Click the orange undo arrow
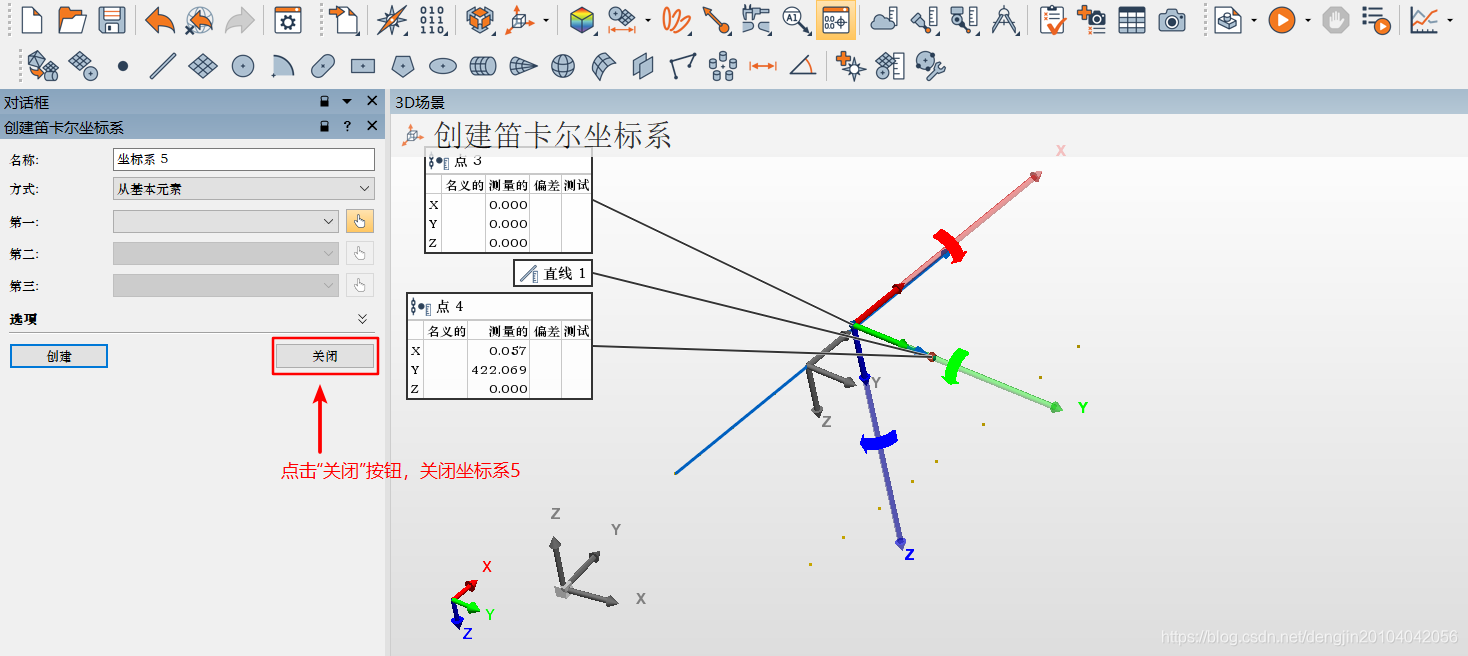 [159, 19]
